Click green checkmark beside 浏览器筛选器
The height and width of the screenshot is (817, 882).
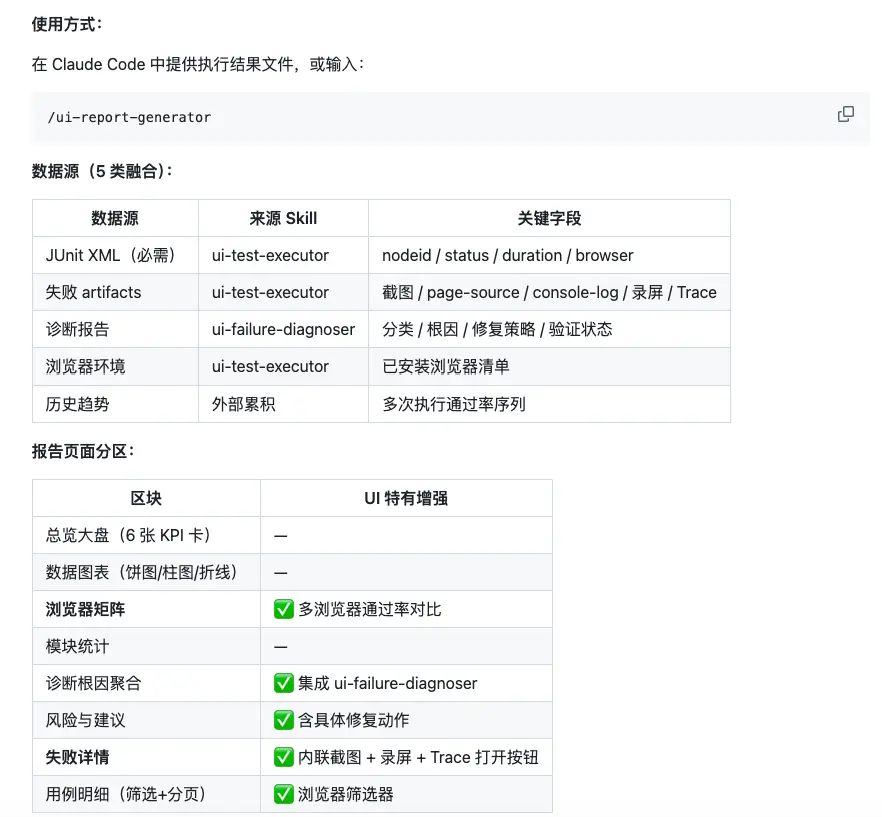point(284,794)
